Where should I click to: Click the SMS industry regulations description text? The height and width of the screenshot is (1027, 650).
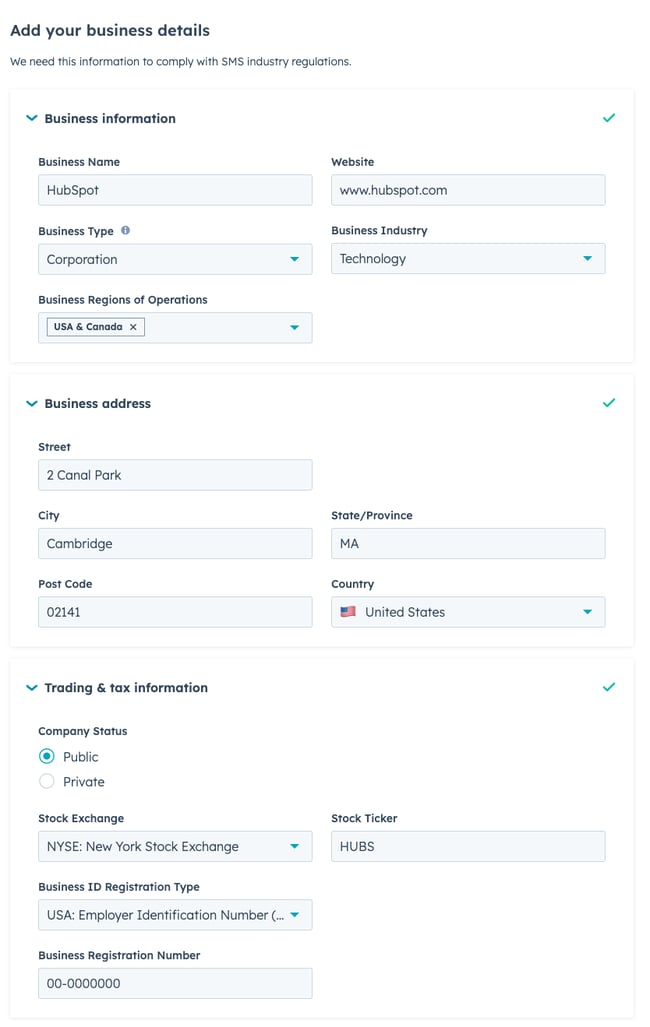click(x=181, y=62)
